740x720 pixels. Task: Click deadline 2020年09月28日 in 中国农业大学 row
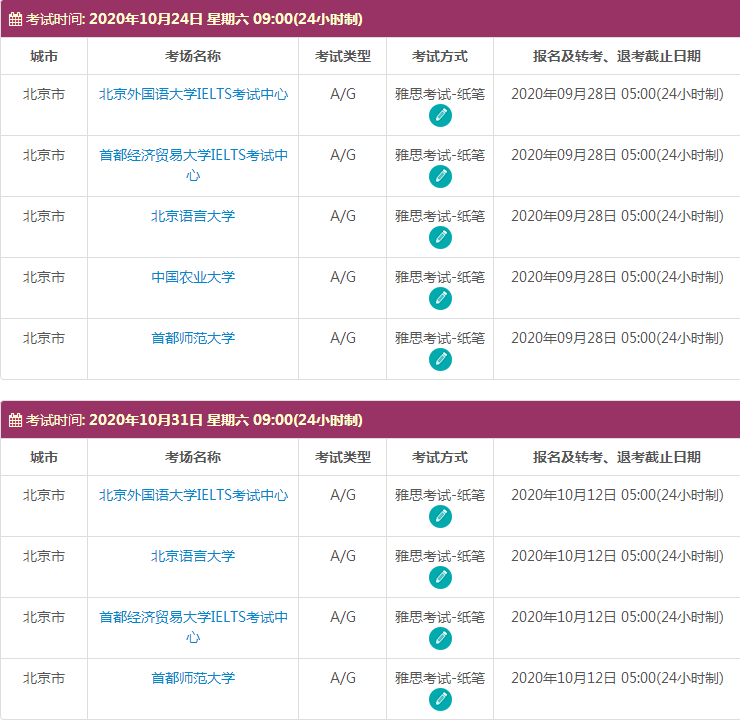(x=617, y=277)
